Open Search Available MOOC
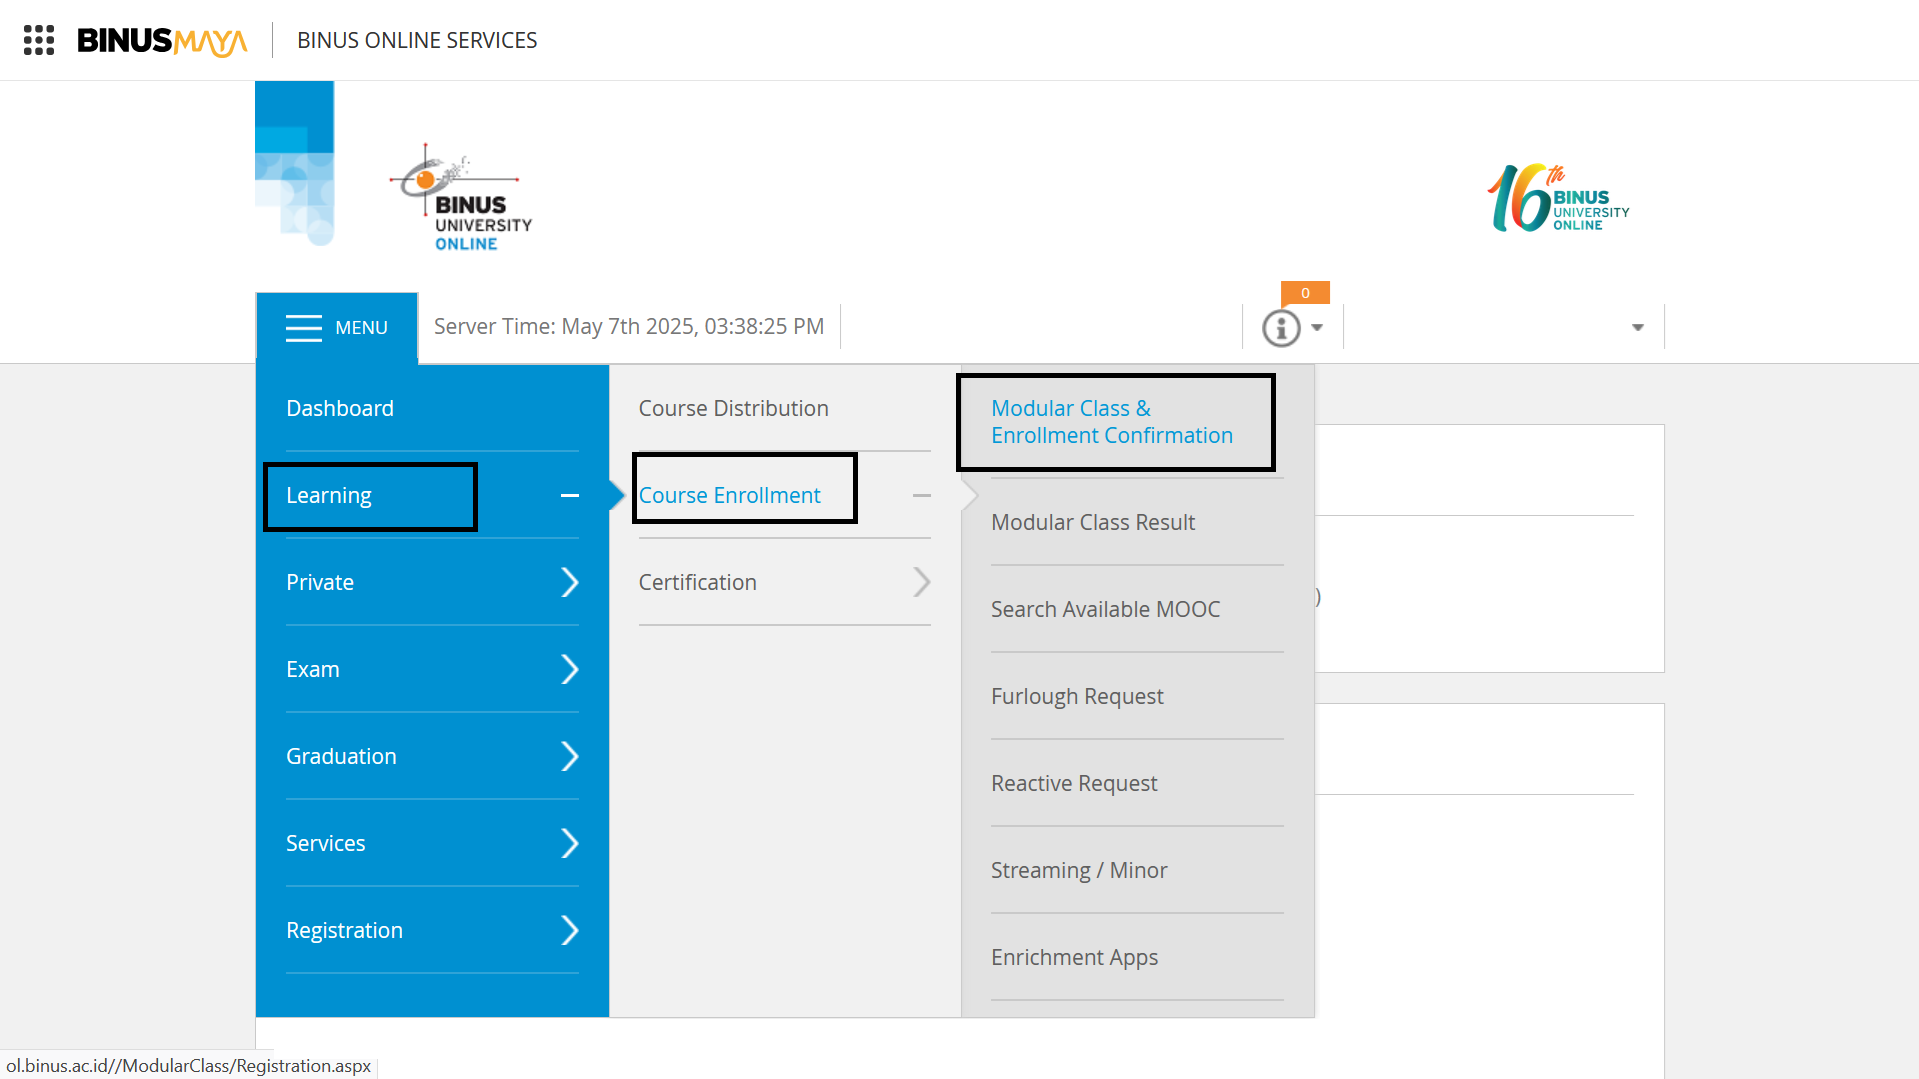 point(1105,608)
